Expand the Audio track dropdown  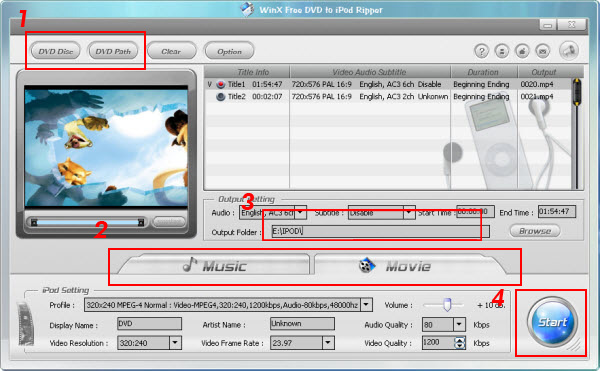coord(301,212)
